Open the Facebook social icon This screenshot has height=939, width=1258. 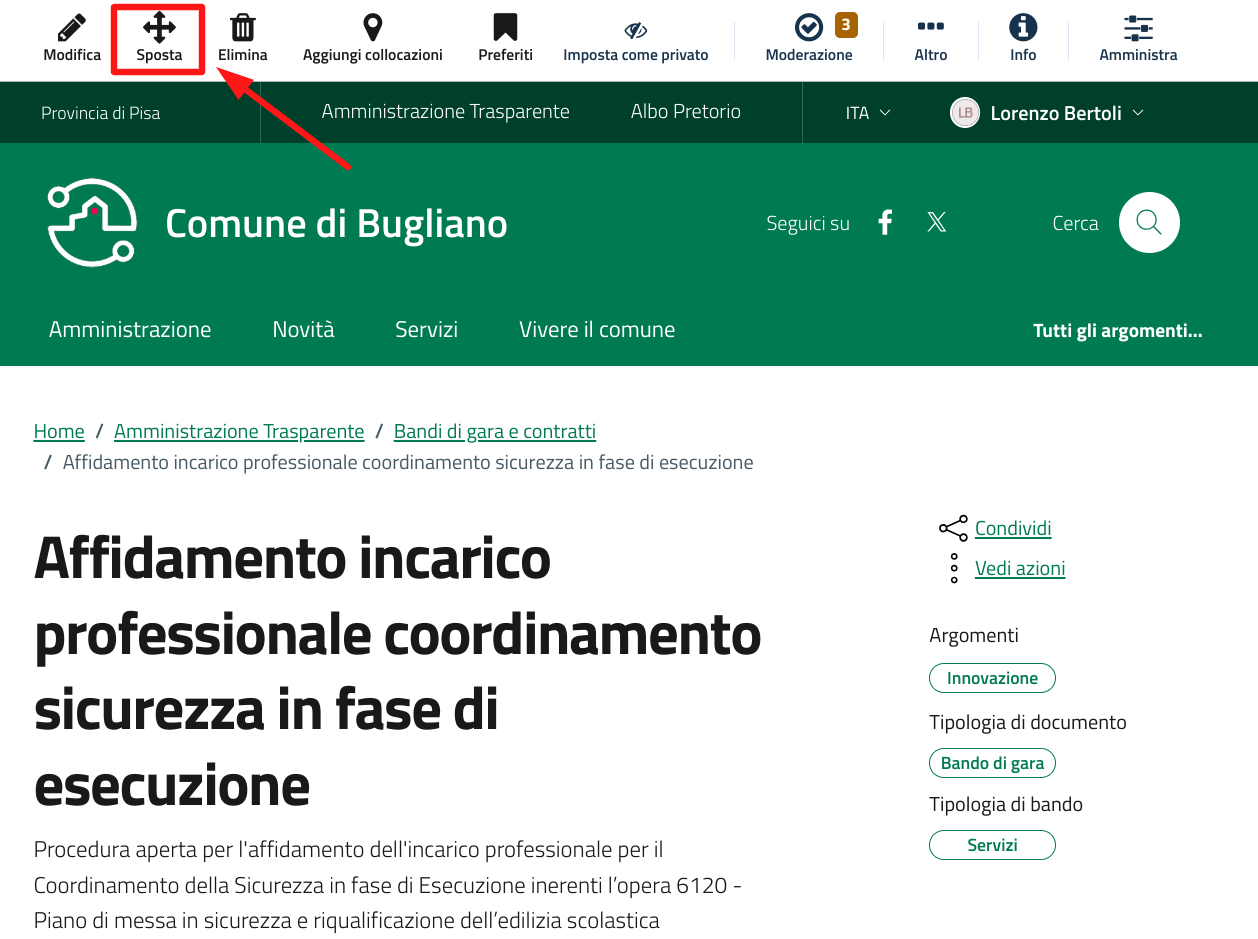885,222
